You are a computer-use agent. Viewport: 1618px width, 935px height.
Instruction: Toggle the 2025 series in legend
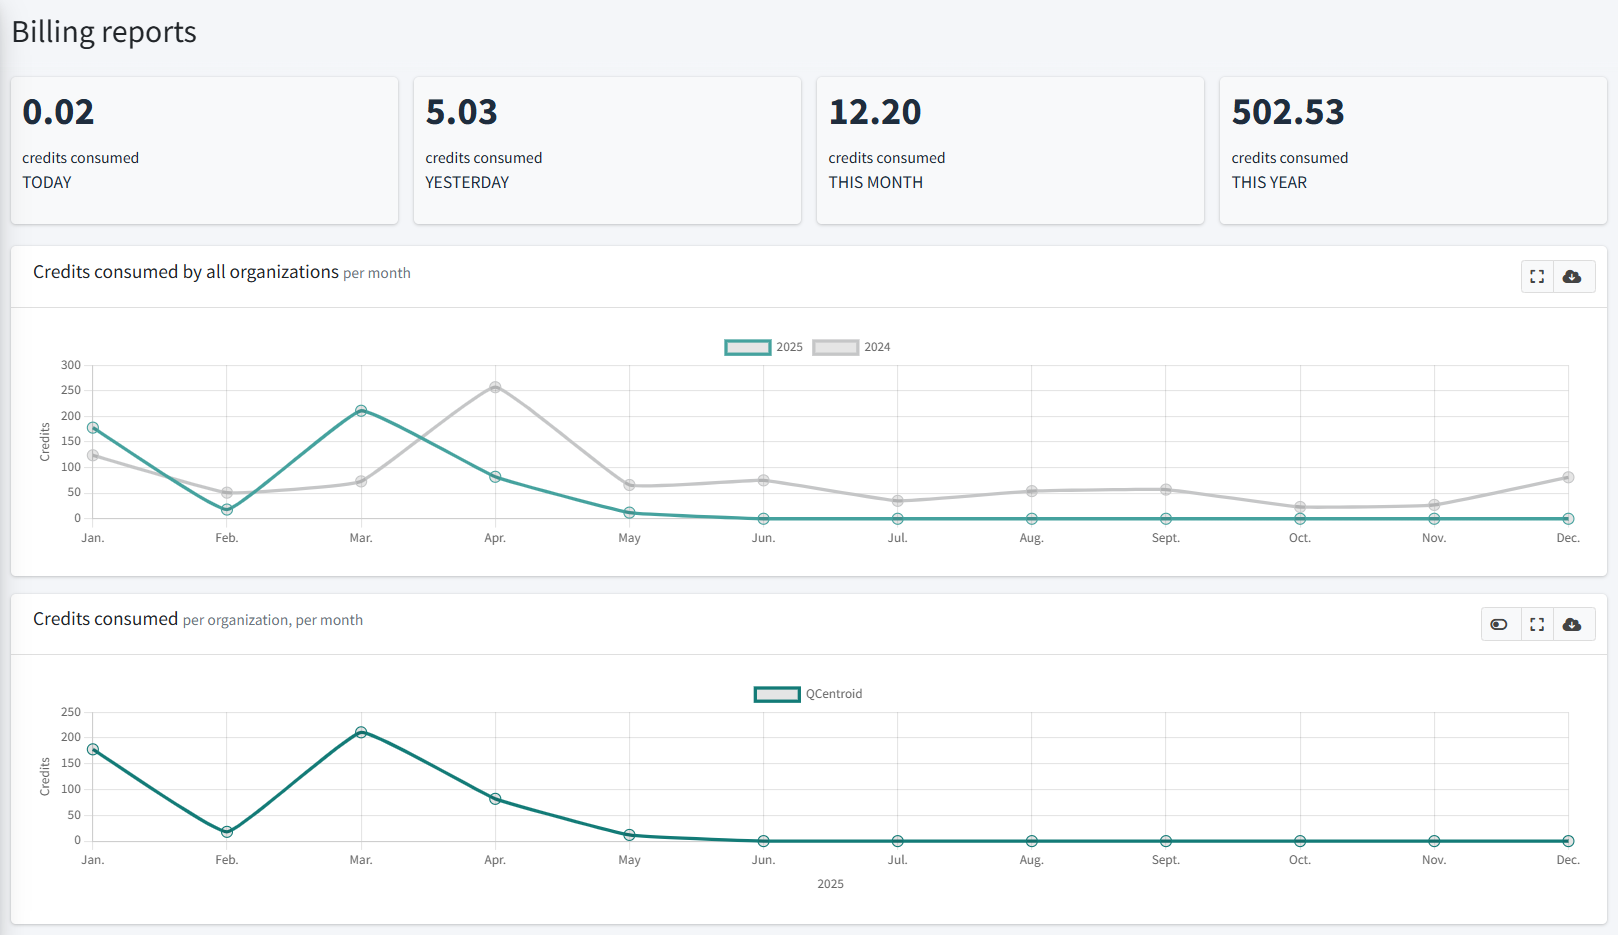pyautogui.click(x=748, y=347)
